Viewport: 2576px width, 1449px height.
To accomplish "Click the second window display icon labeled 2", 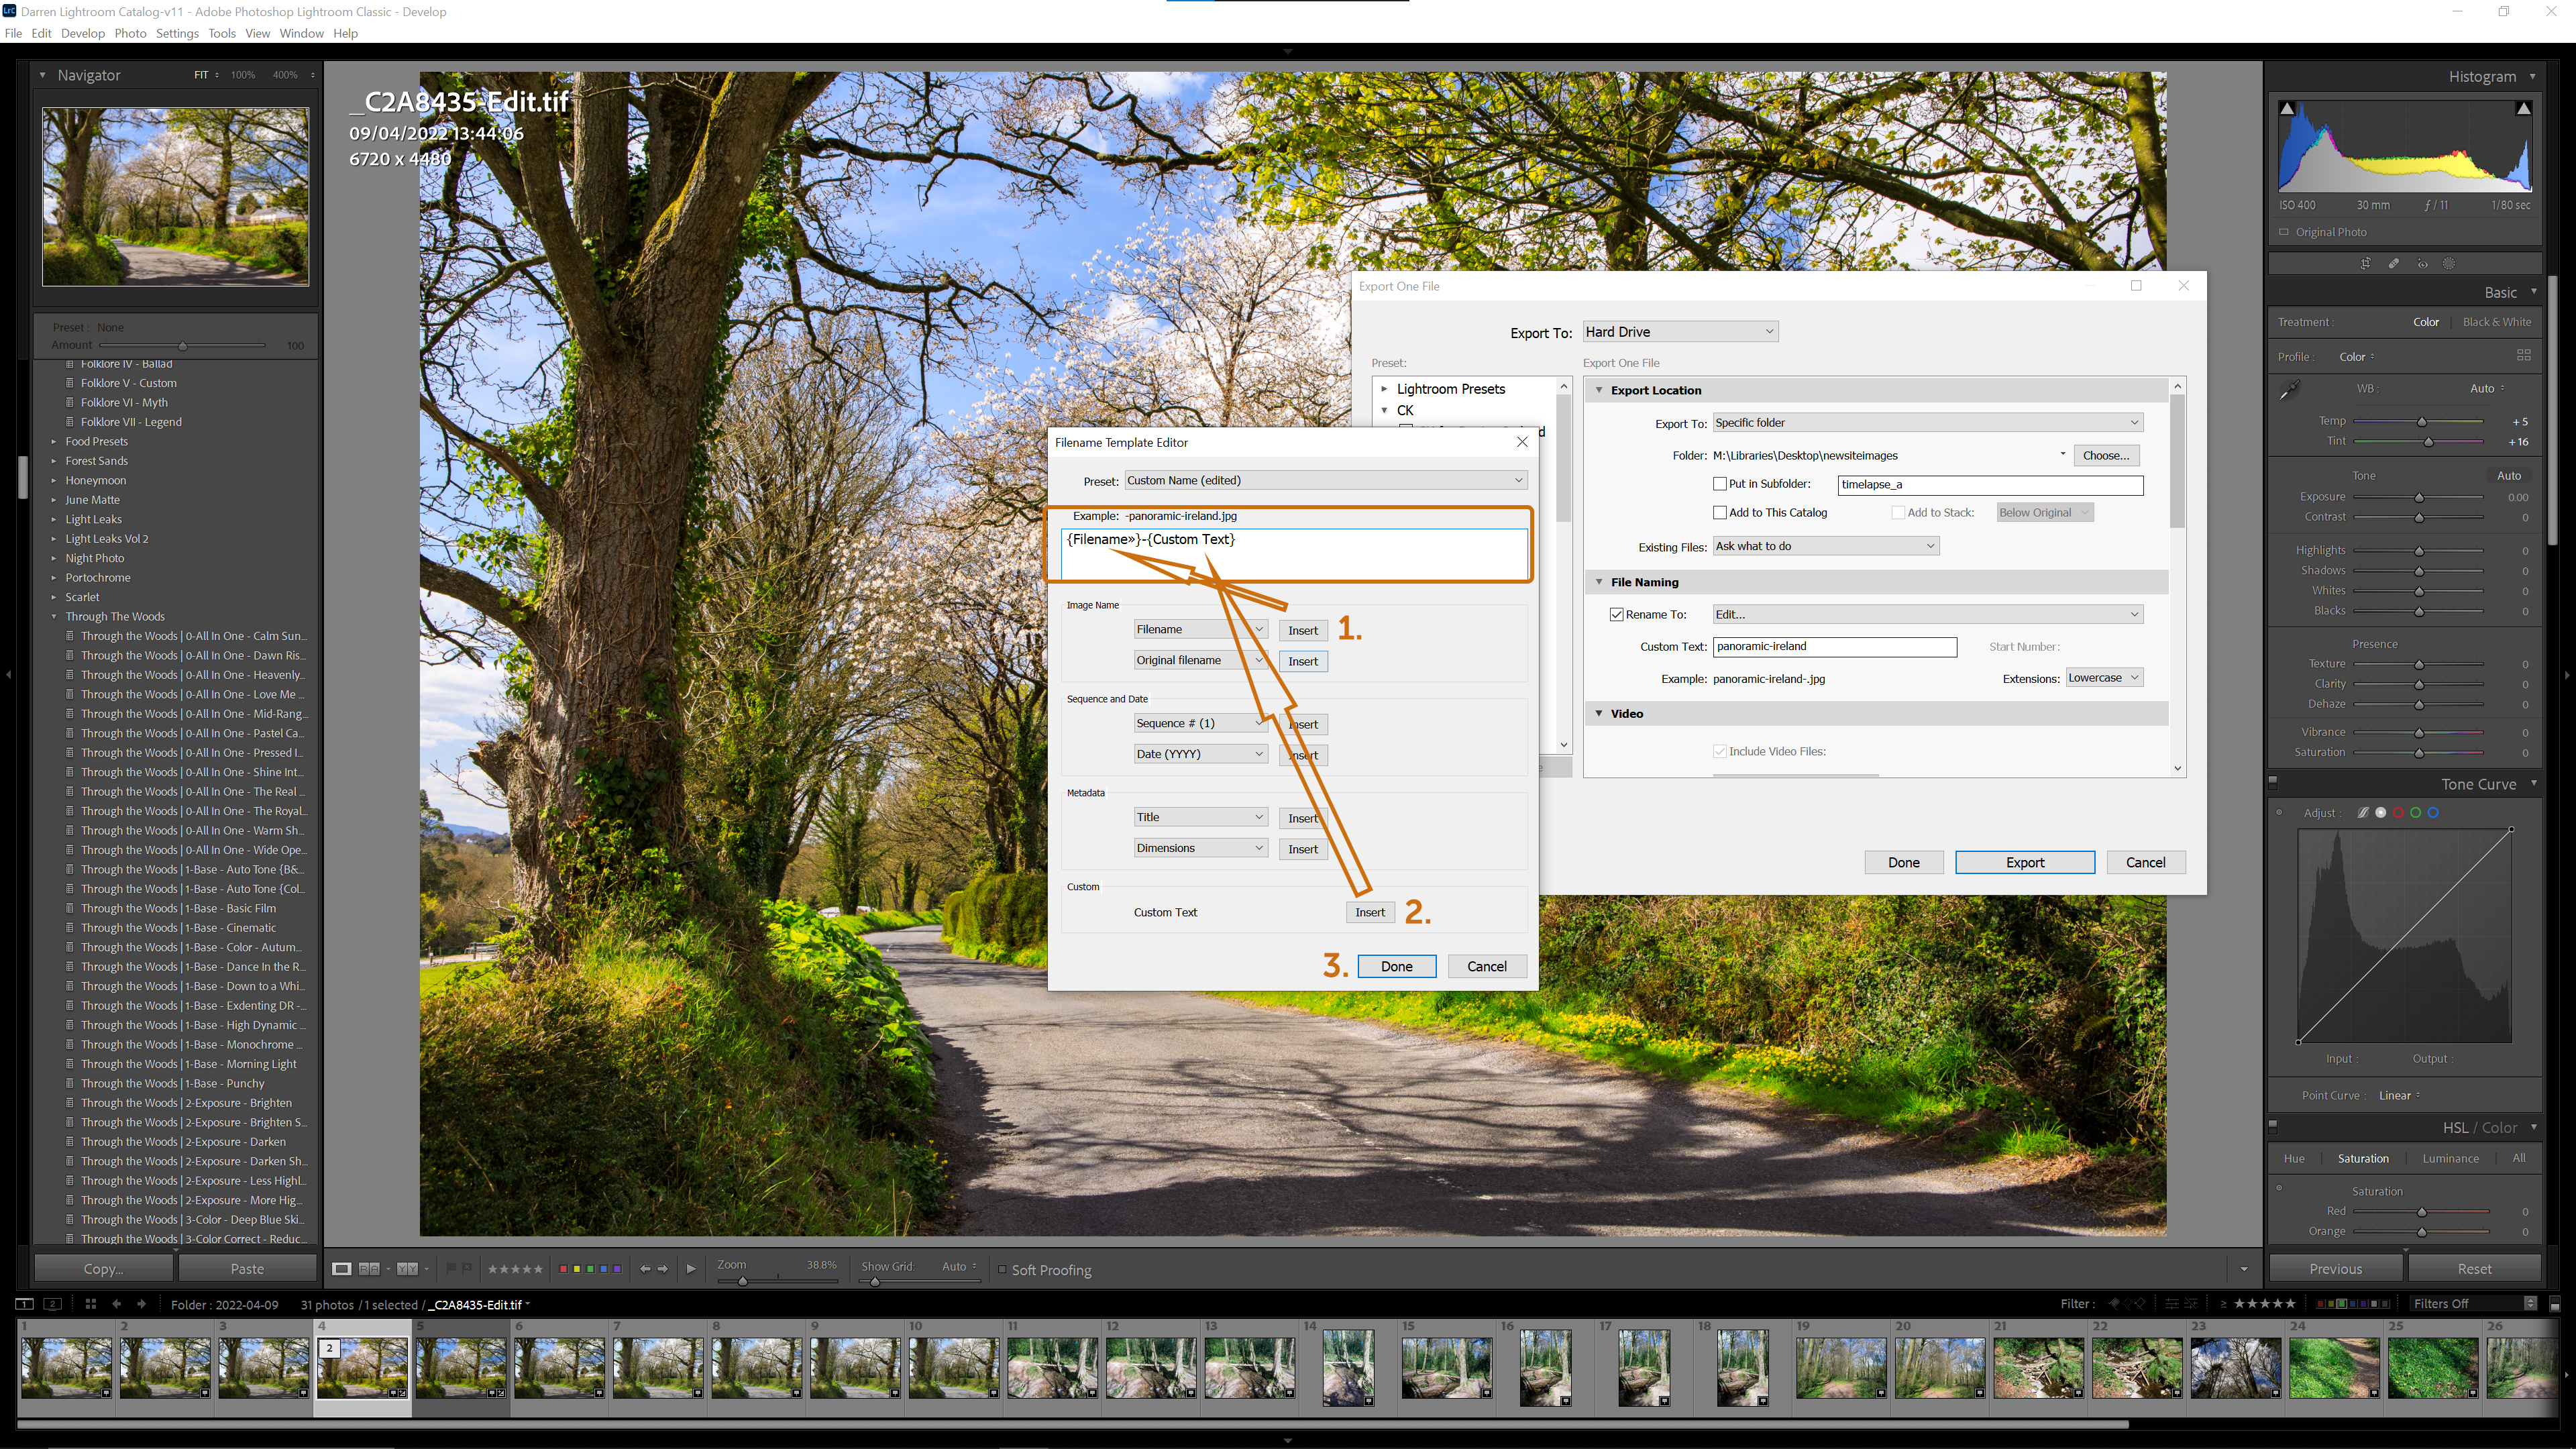I will [54, 1304].
